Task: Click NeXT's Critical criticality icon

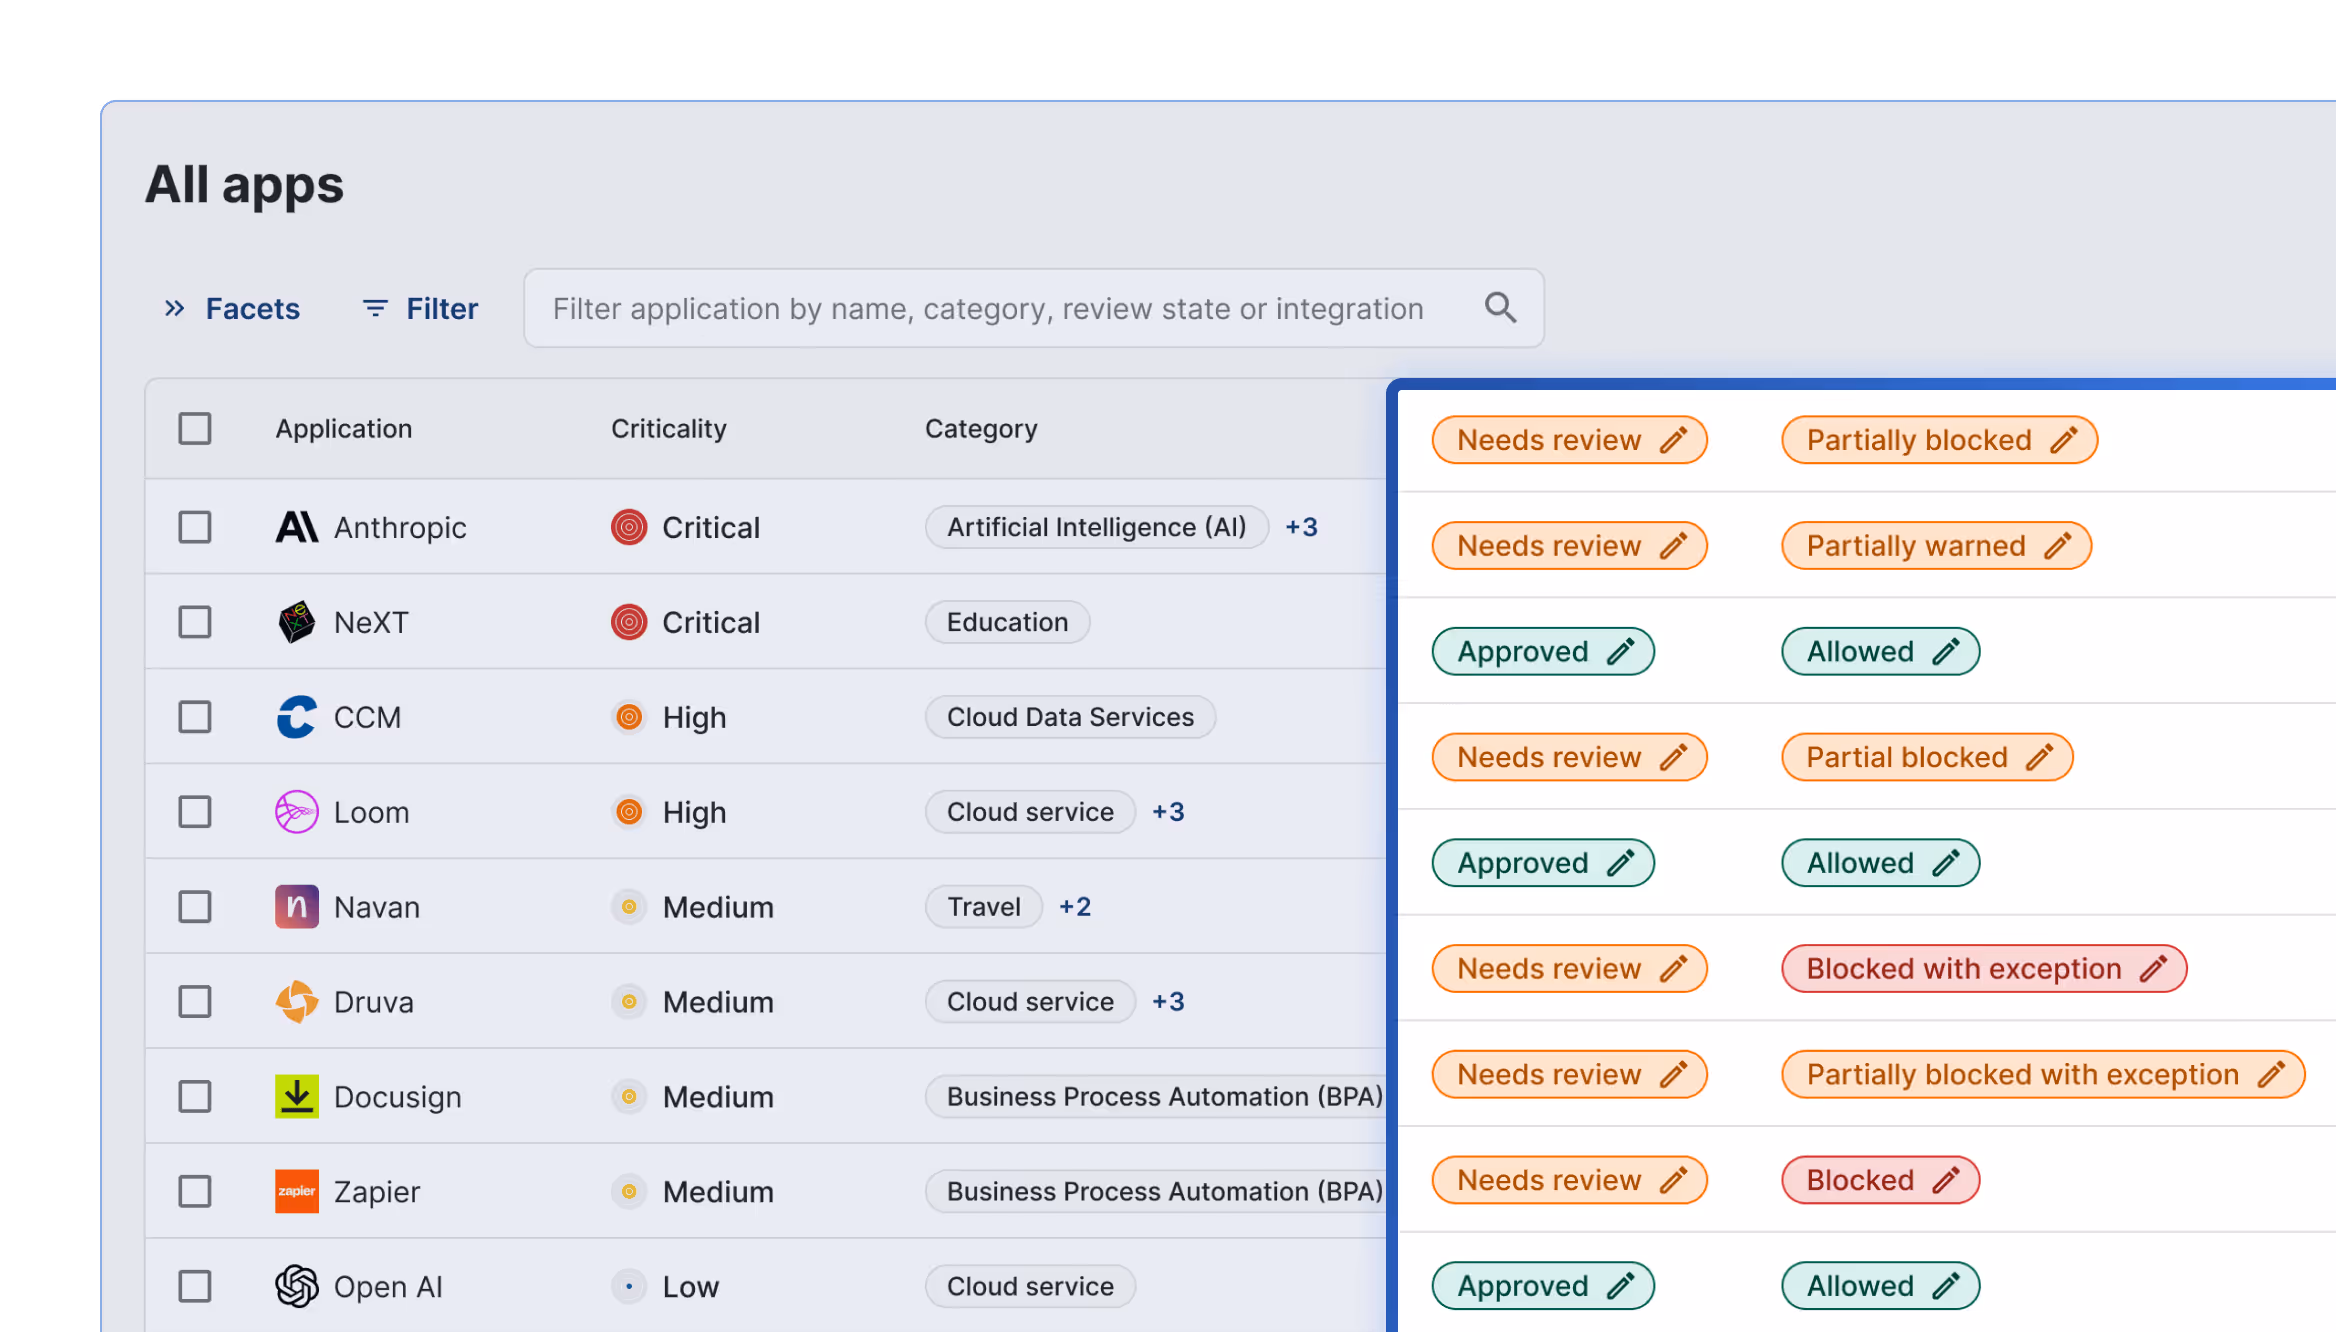Action: pyautogui.click(x=629, y=622)
